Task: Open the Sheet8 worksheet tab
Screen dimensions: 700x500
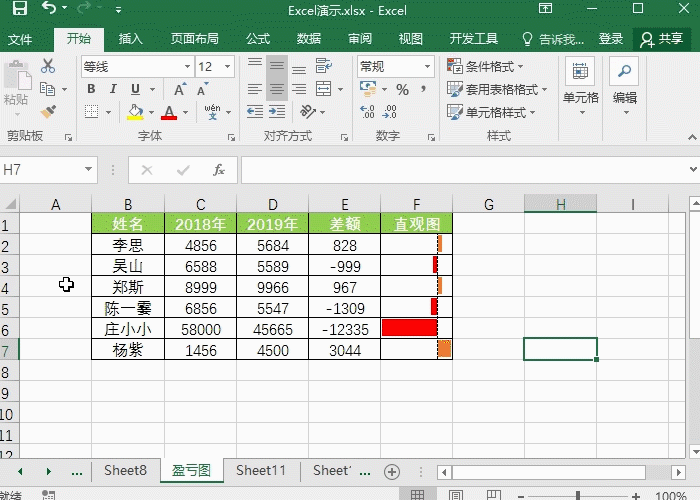Action: [x=125, y=471]
